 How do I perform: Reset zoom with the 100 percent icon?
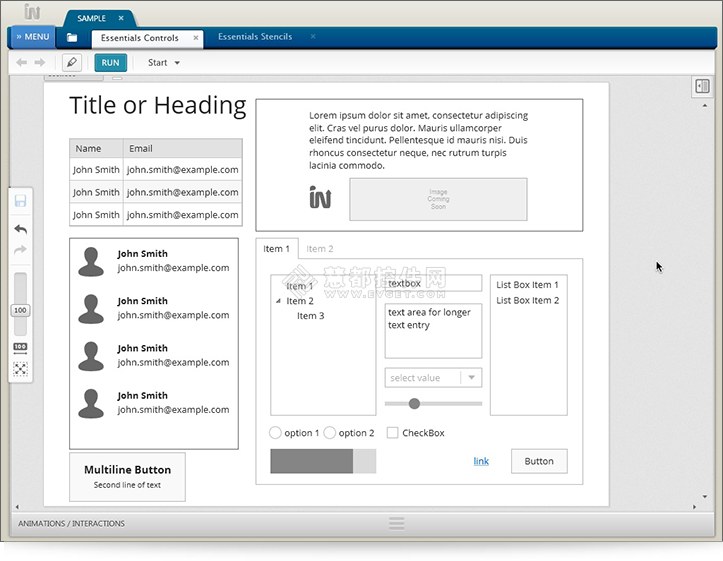coord(20,348)
